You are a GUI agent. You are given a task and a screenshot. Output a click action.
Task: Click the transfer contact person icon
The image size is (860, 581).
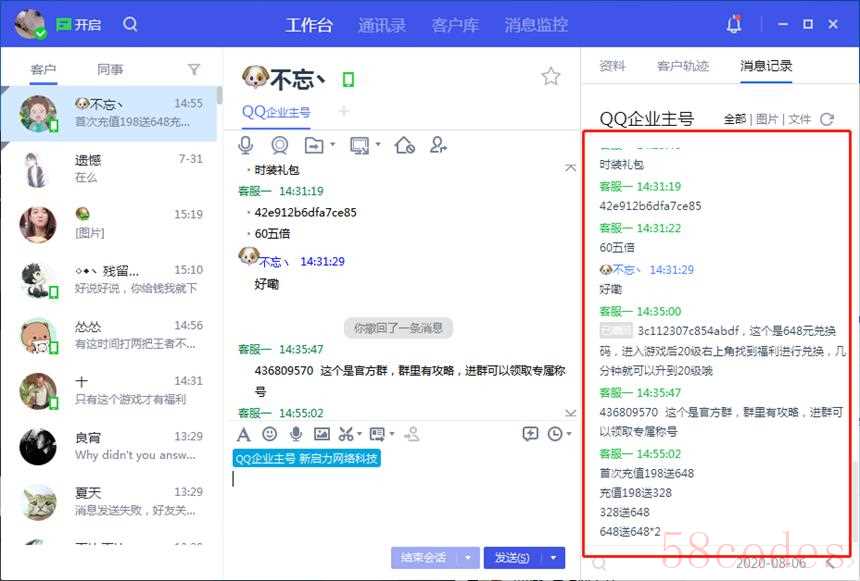coord(438,145)
